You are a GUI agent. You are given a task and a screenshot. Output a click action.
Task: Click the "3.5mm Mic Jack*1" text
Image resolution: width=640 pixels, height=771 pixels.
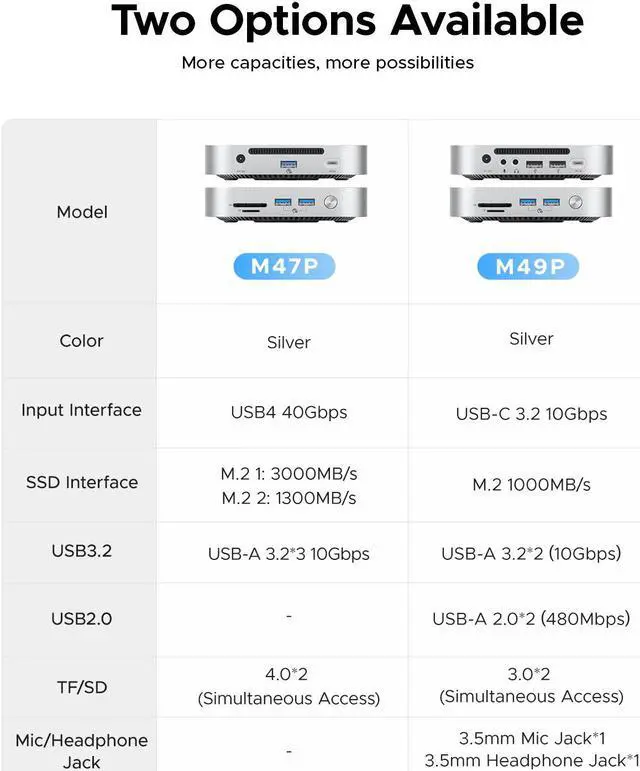click(x=532, y=739)
